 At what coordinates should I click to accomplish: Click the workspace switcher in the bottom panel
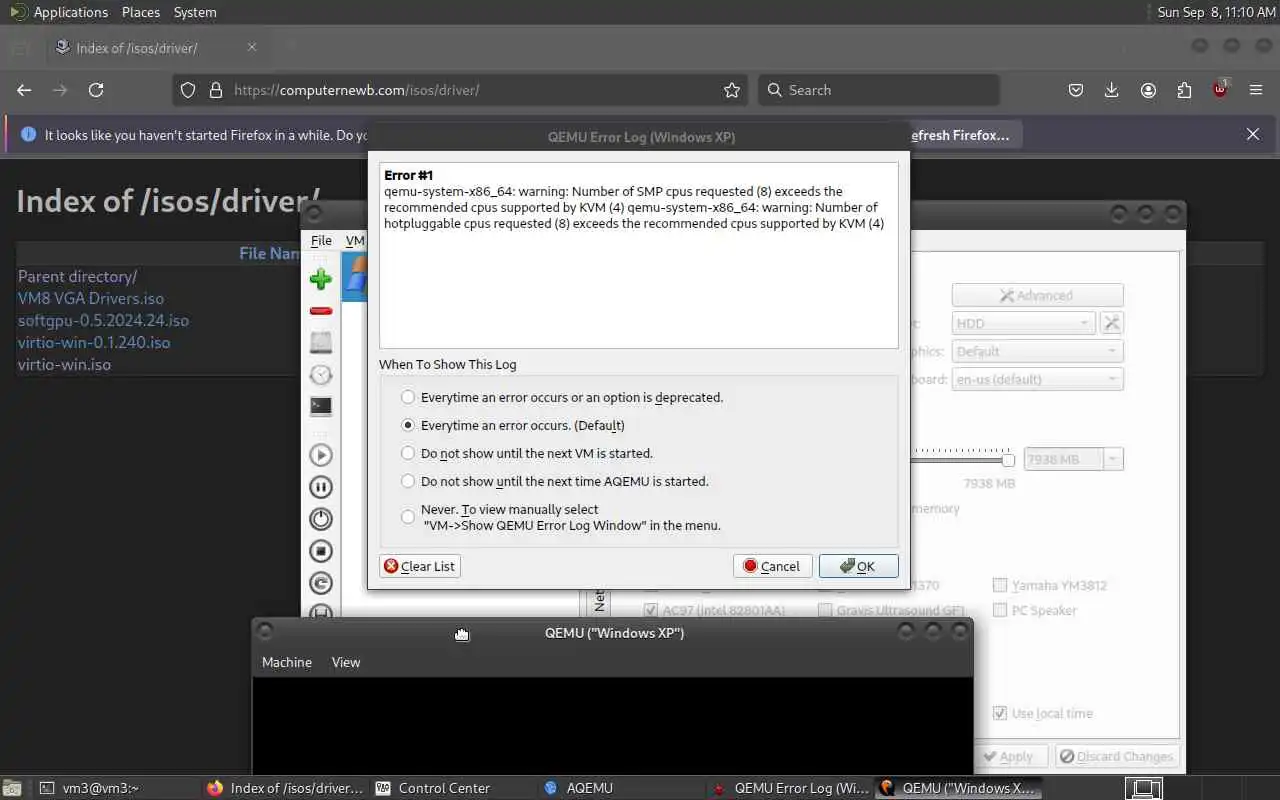(x=1145, y=788)
